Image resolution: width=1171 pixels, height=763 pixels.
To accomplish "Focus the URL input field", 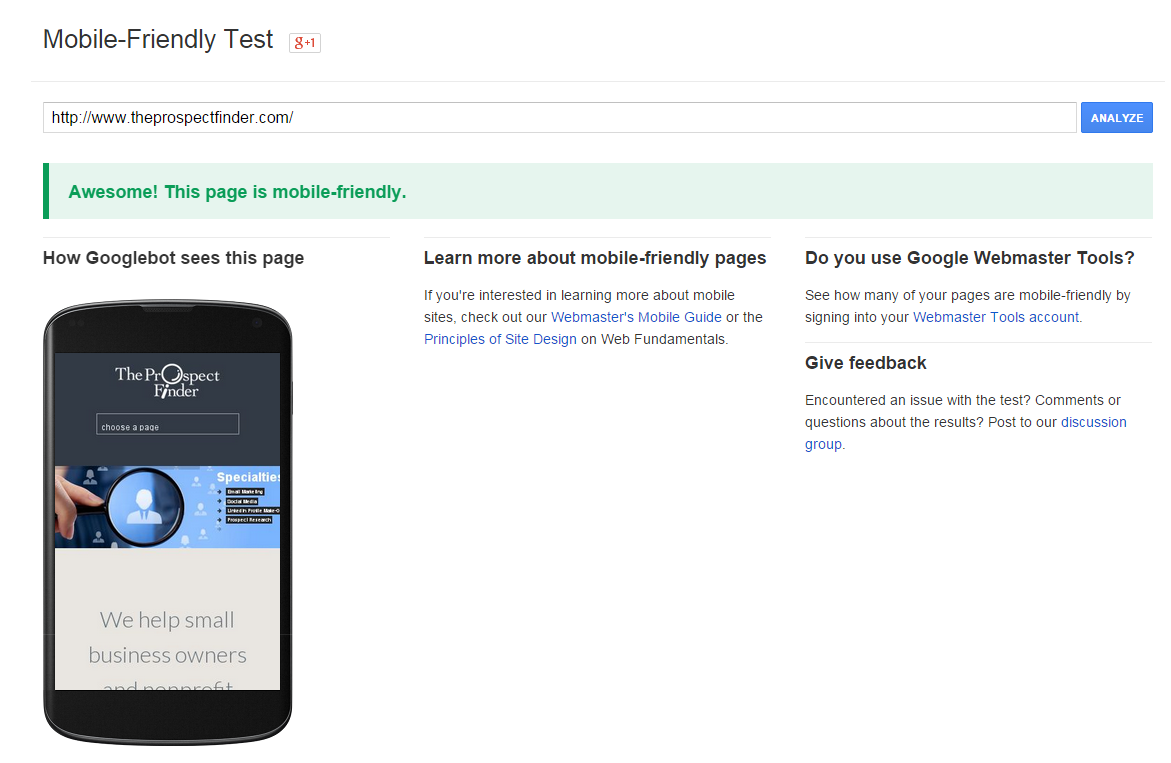I will pyautogui.click(x=559, y=118).
